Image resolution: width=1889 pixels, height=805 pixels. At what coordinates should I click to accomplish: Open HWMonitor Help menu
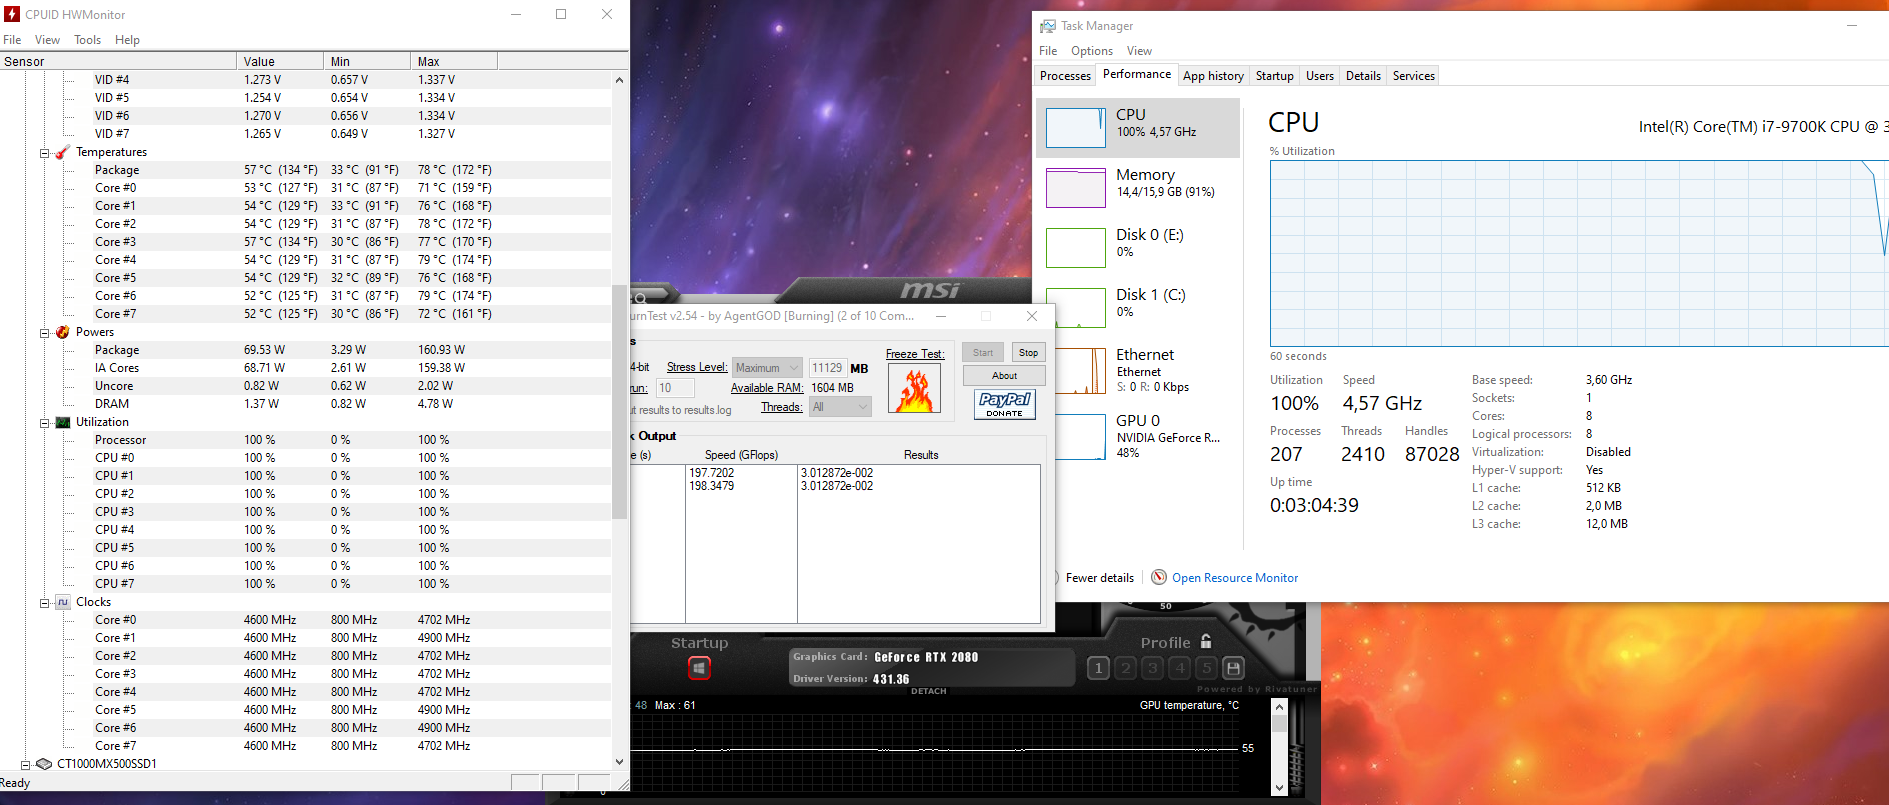[127, 40]
